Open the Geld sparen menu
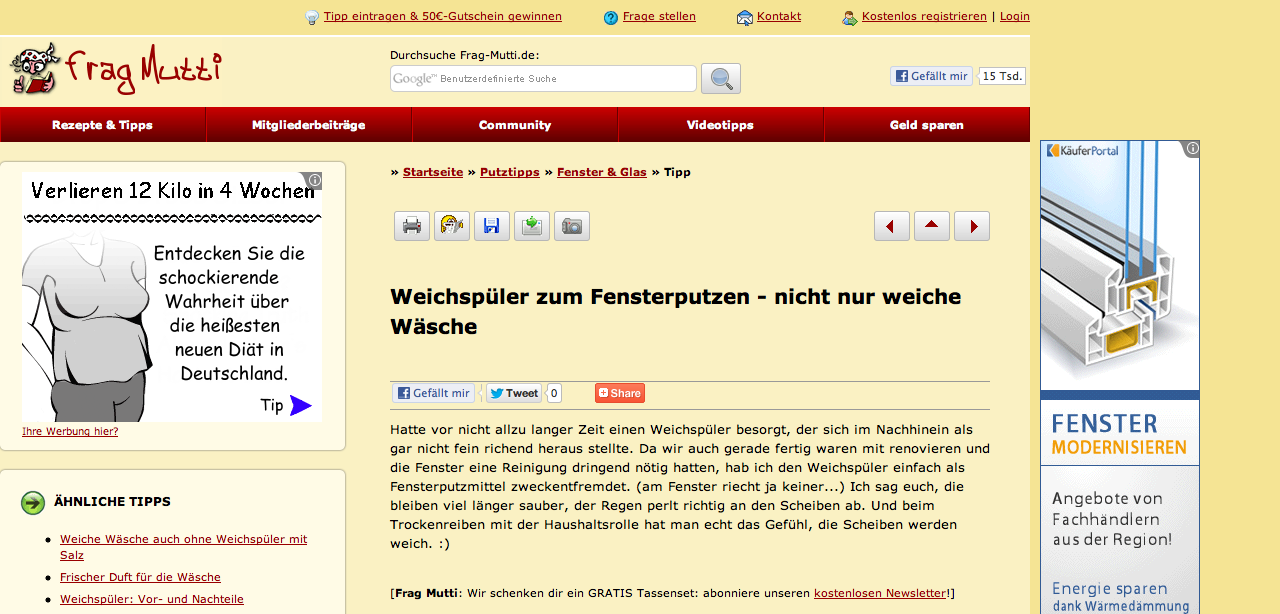 [x=926, y=125]
